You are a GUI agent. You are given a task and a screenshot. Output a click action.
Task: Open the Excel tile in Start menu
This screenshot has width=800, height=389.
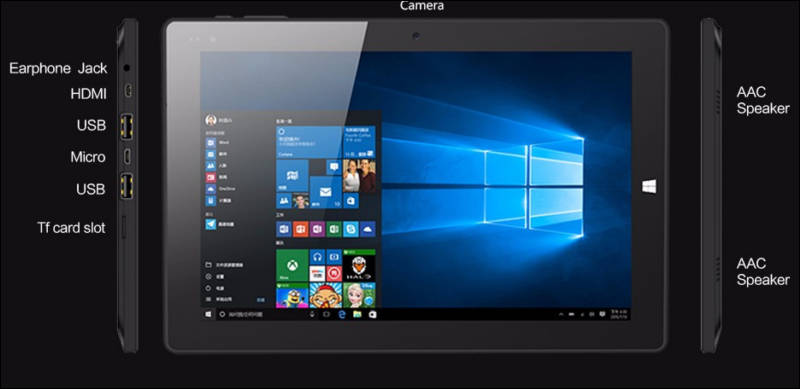334,229
